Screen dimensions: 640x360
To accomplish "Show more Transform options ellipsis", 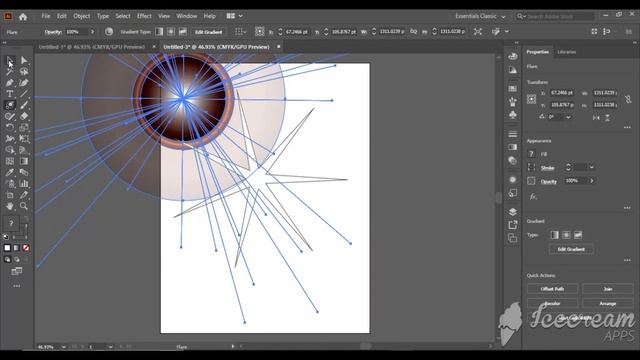I will click(627, 127).
